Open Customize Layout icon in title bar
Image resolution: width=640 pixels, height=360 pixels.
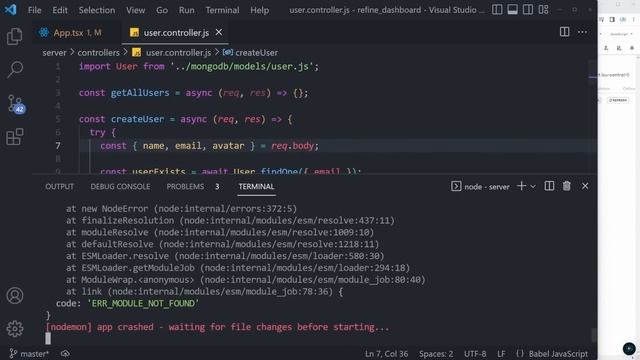(x=543, y=9)
